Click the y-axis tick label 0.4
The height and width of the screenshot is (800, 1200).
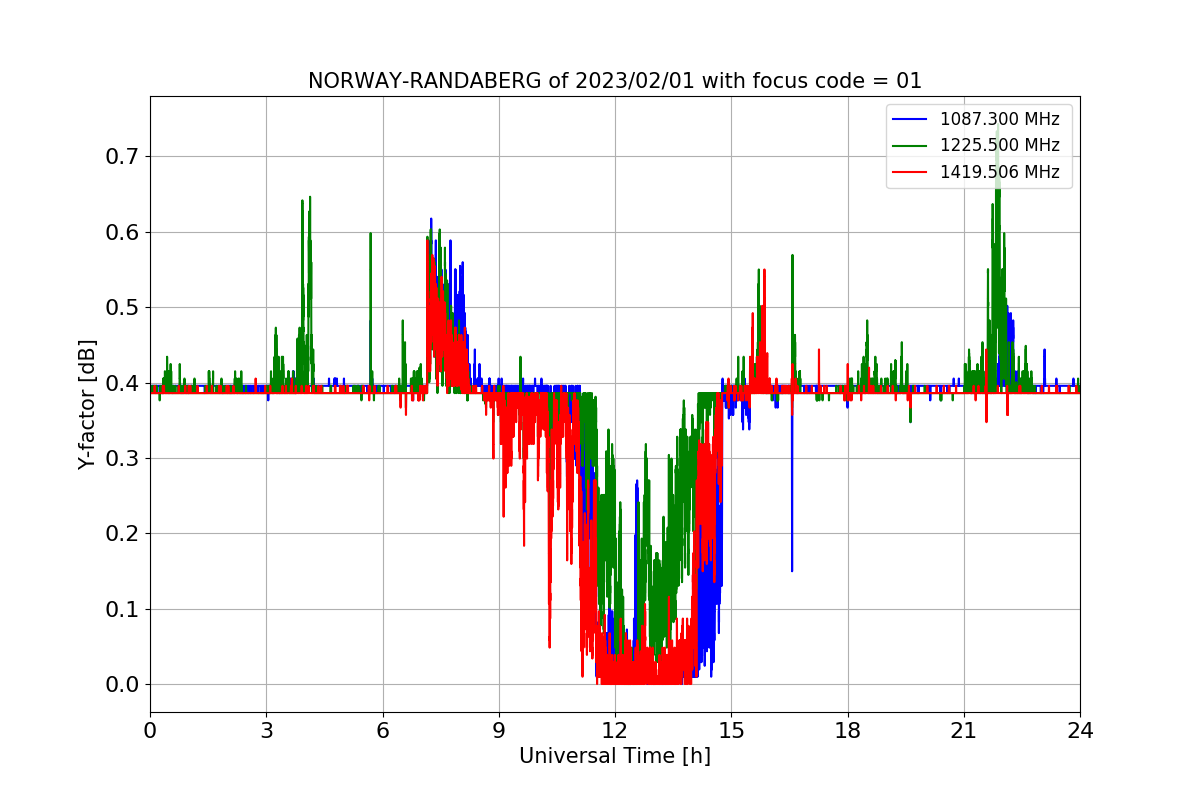(122, 383)
